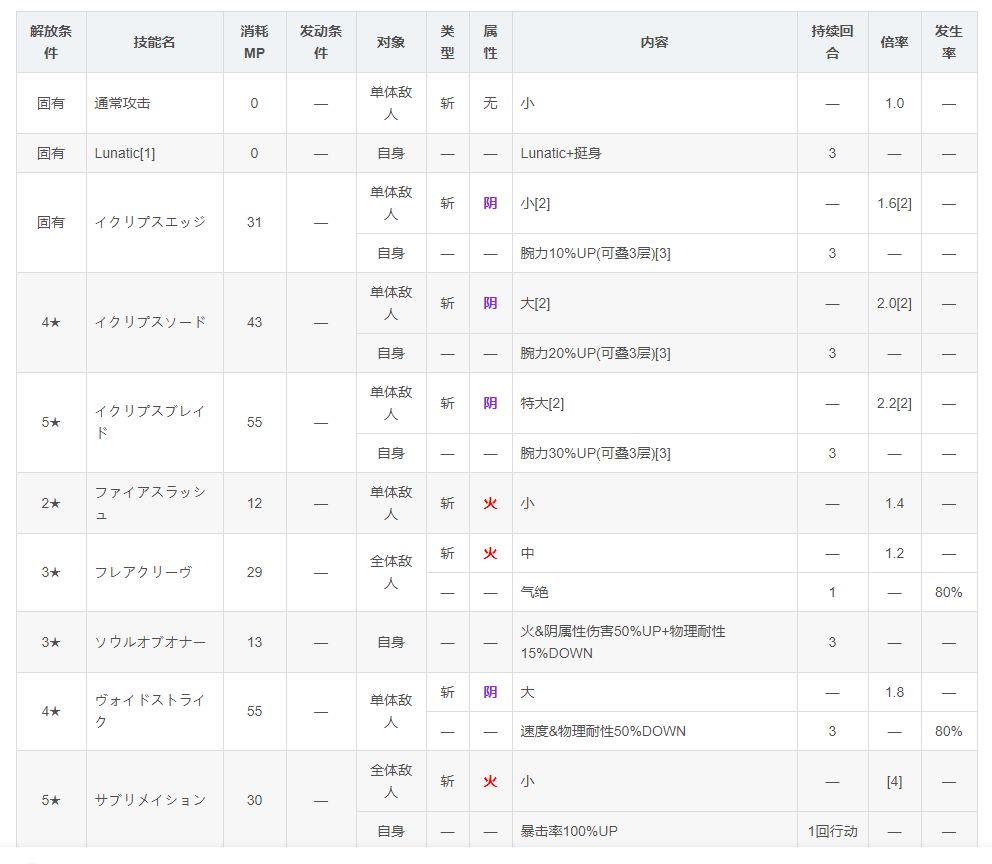Screen dimensions: 992x864
Task: Click the 内容 column header
Action: [654, 42]
